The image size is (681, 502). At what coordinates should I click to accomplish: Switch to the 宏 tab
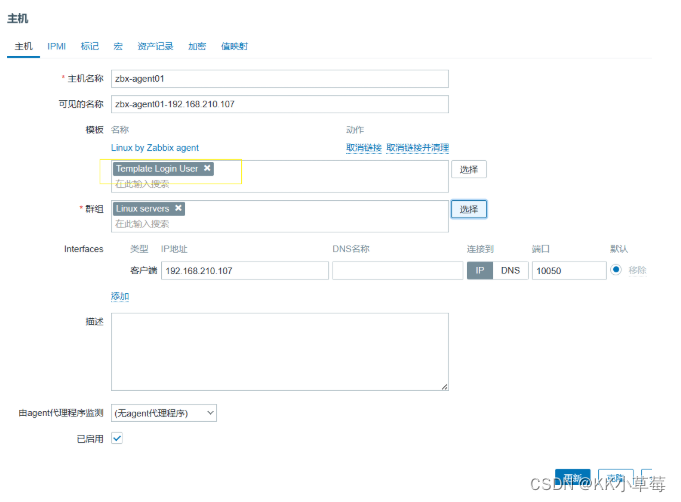tap(118, 46)
